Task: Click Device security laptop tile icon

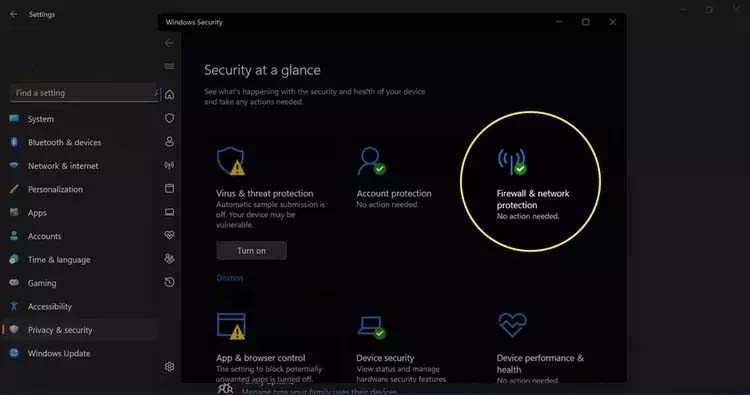Action: (371, 327)
